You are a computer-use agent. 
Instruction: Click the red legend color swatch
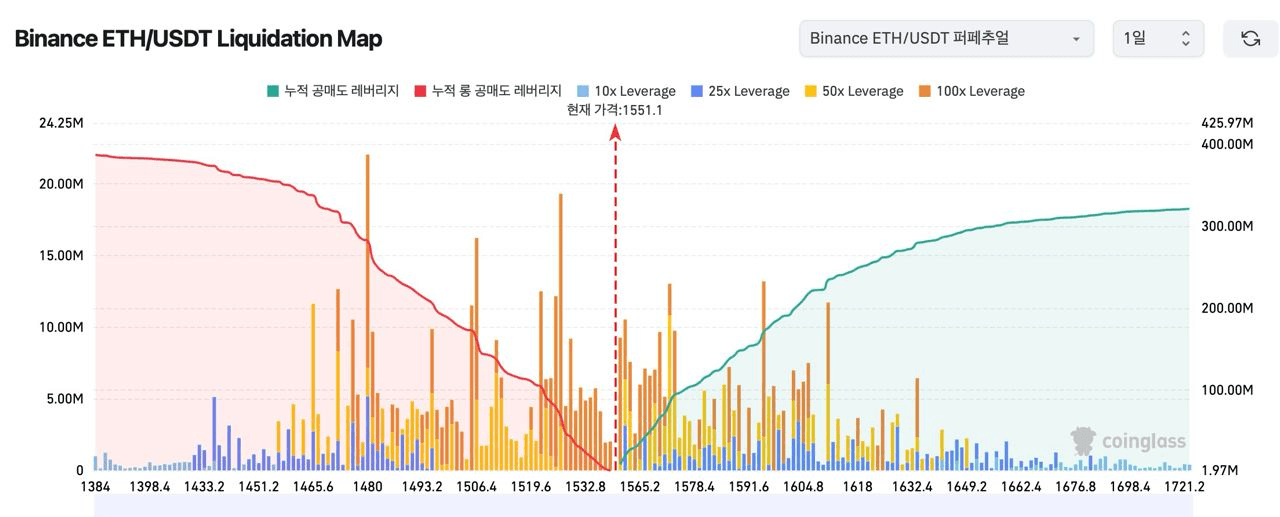click(x=421, y=91)
